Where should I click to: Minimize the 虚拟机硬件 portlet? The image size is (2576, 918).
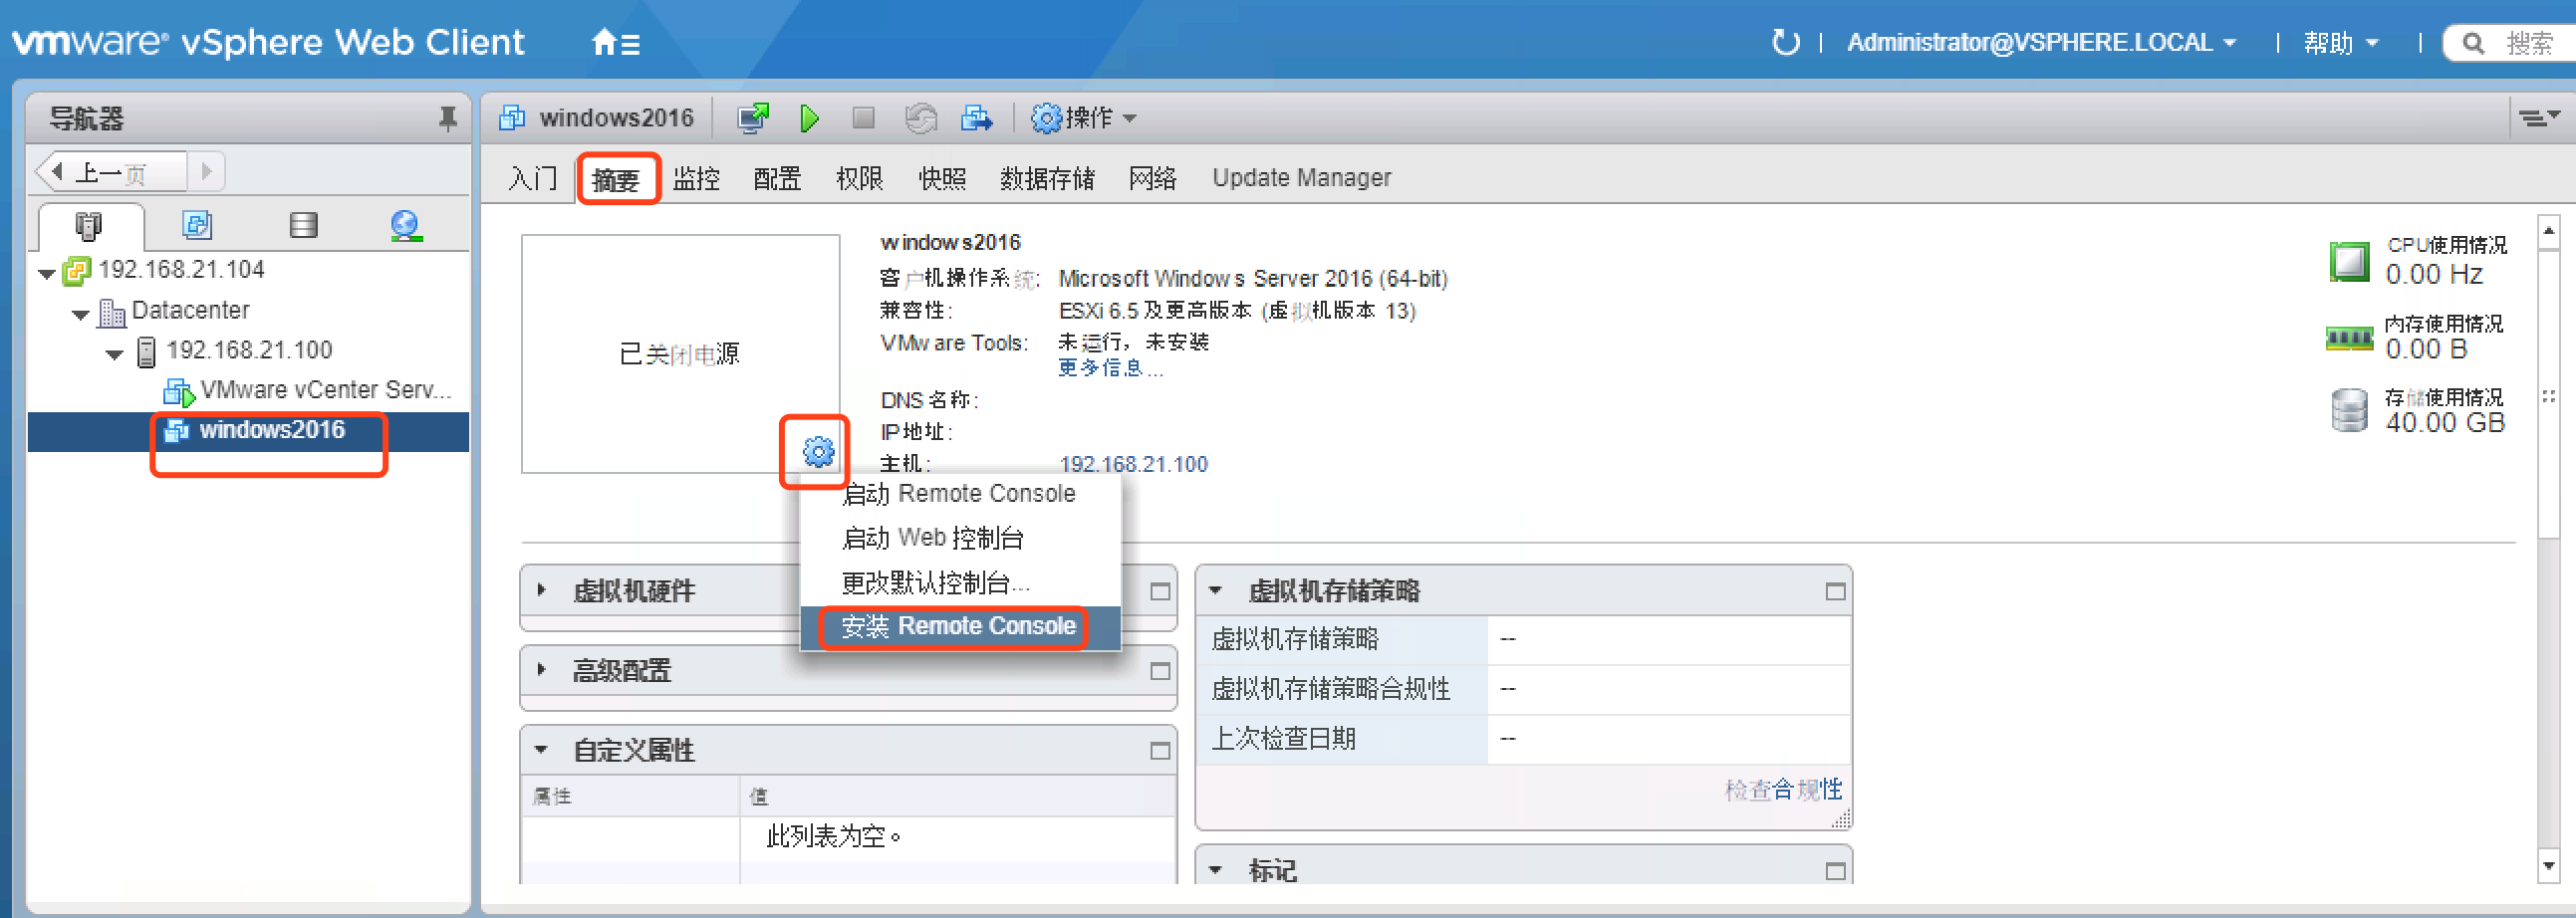point(1160,592)
